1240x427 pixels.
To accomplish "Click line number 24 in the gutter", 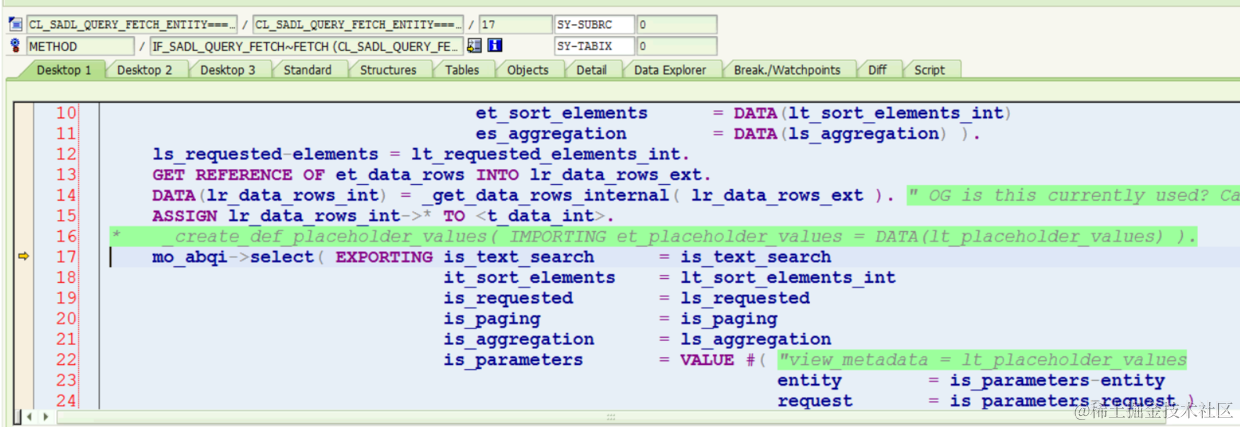I will point(66,400).
